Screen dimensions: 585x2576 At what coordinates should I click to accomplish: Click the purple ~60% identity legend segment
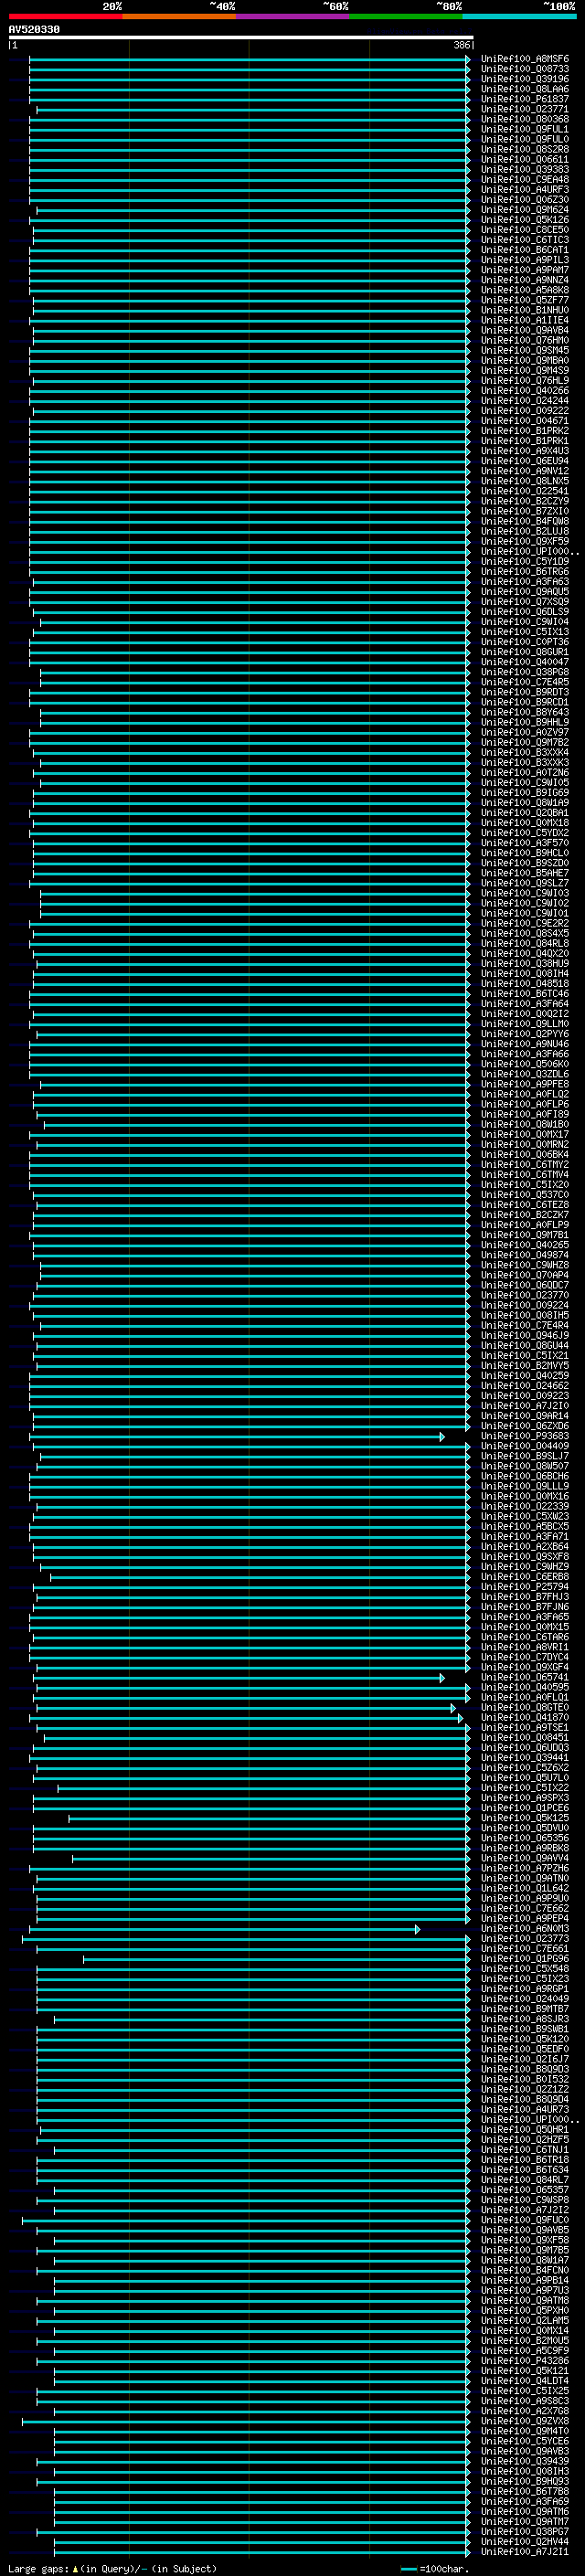pyautogui.click(x=293, y=16)
